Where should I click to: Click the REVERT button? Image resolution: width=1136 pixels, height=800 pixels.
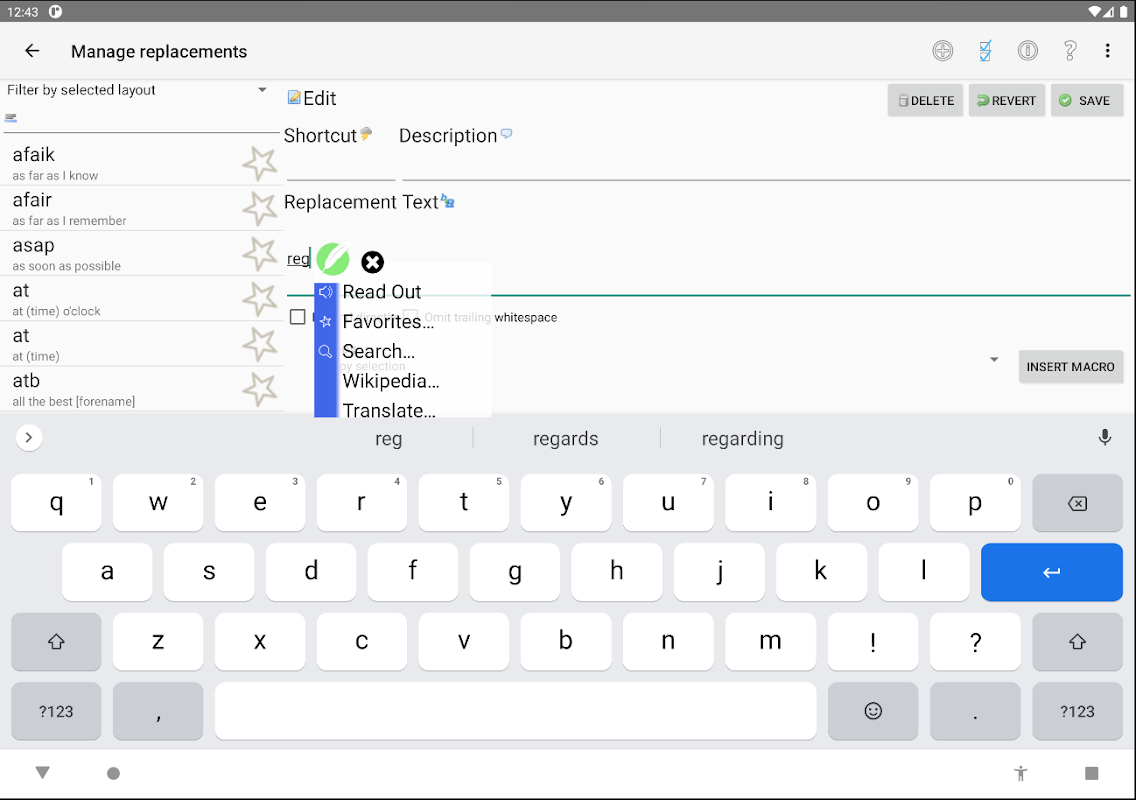tap(1006, 101)
